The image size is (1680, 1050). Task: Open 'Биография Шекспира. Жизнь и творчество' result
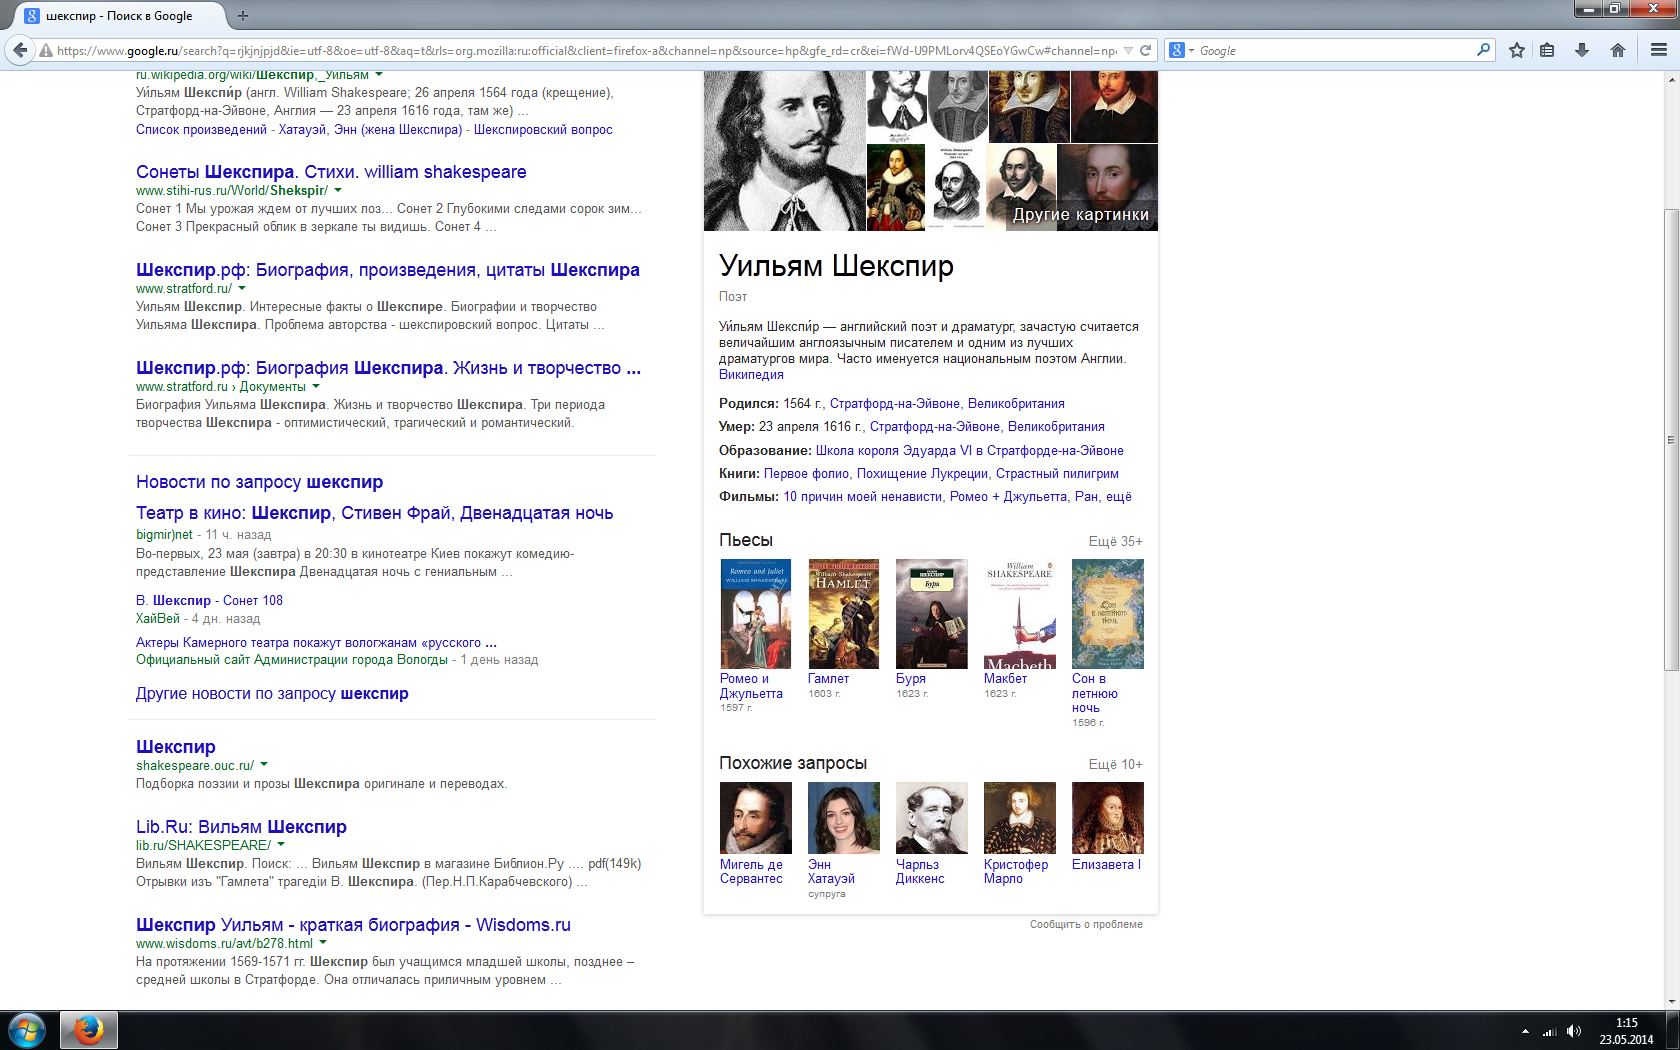click(x=388, y=368)
